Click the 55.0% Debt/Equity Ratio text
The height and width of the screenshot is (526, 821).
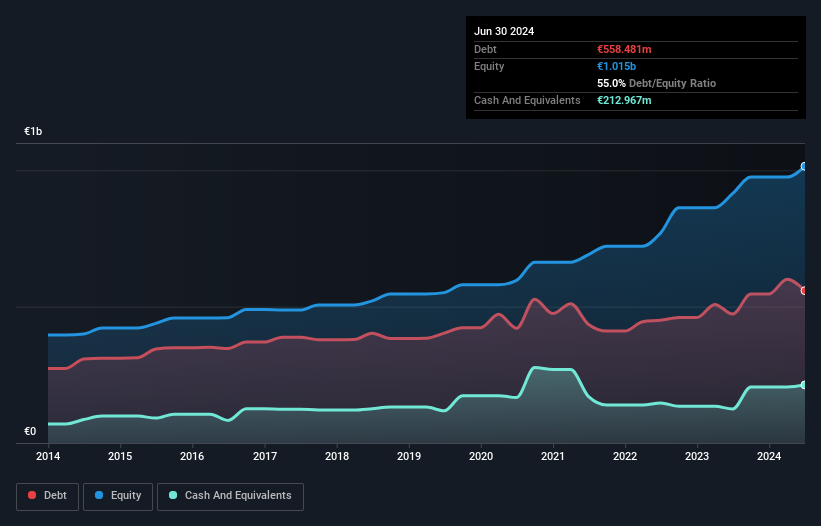click(656, 83)
